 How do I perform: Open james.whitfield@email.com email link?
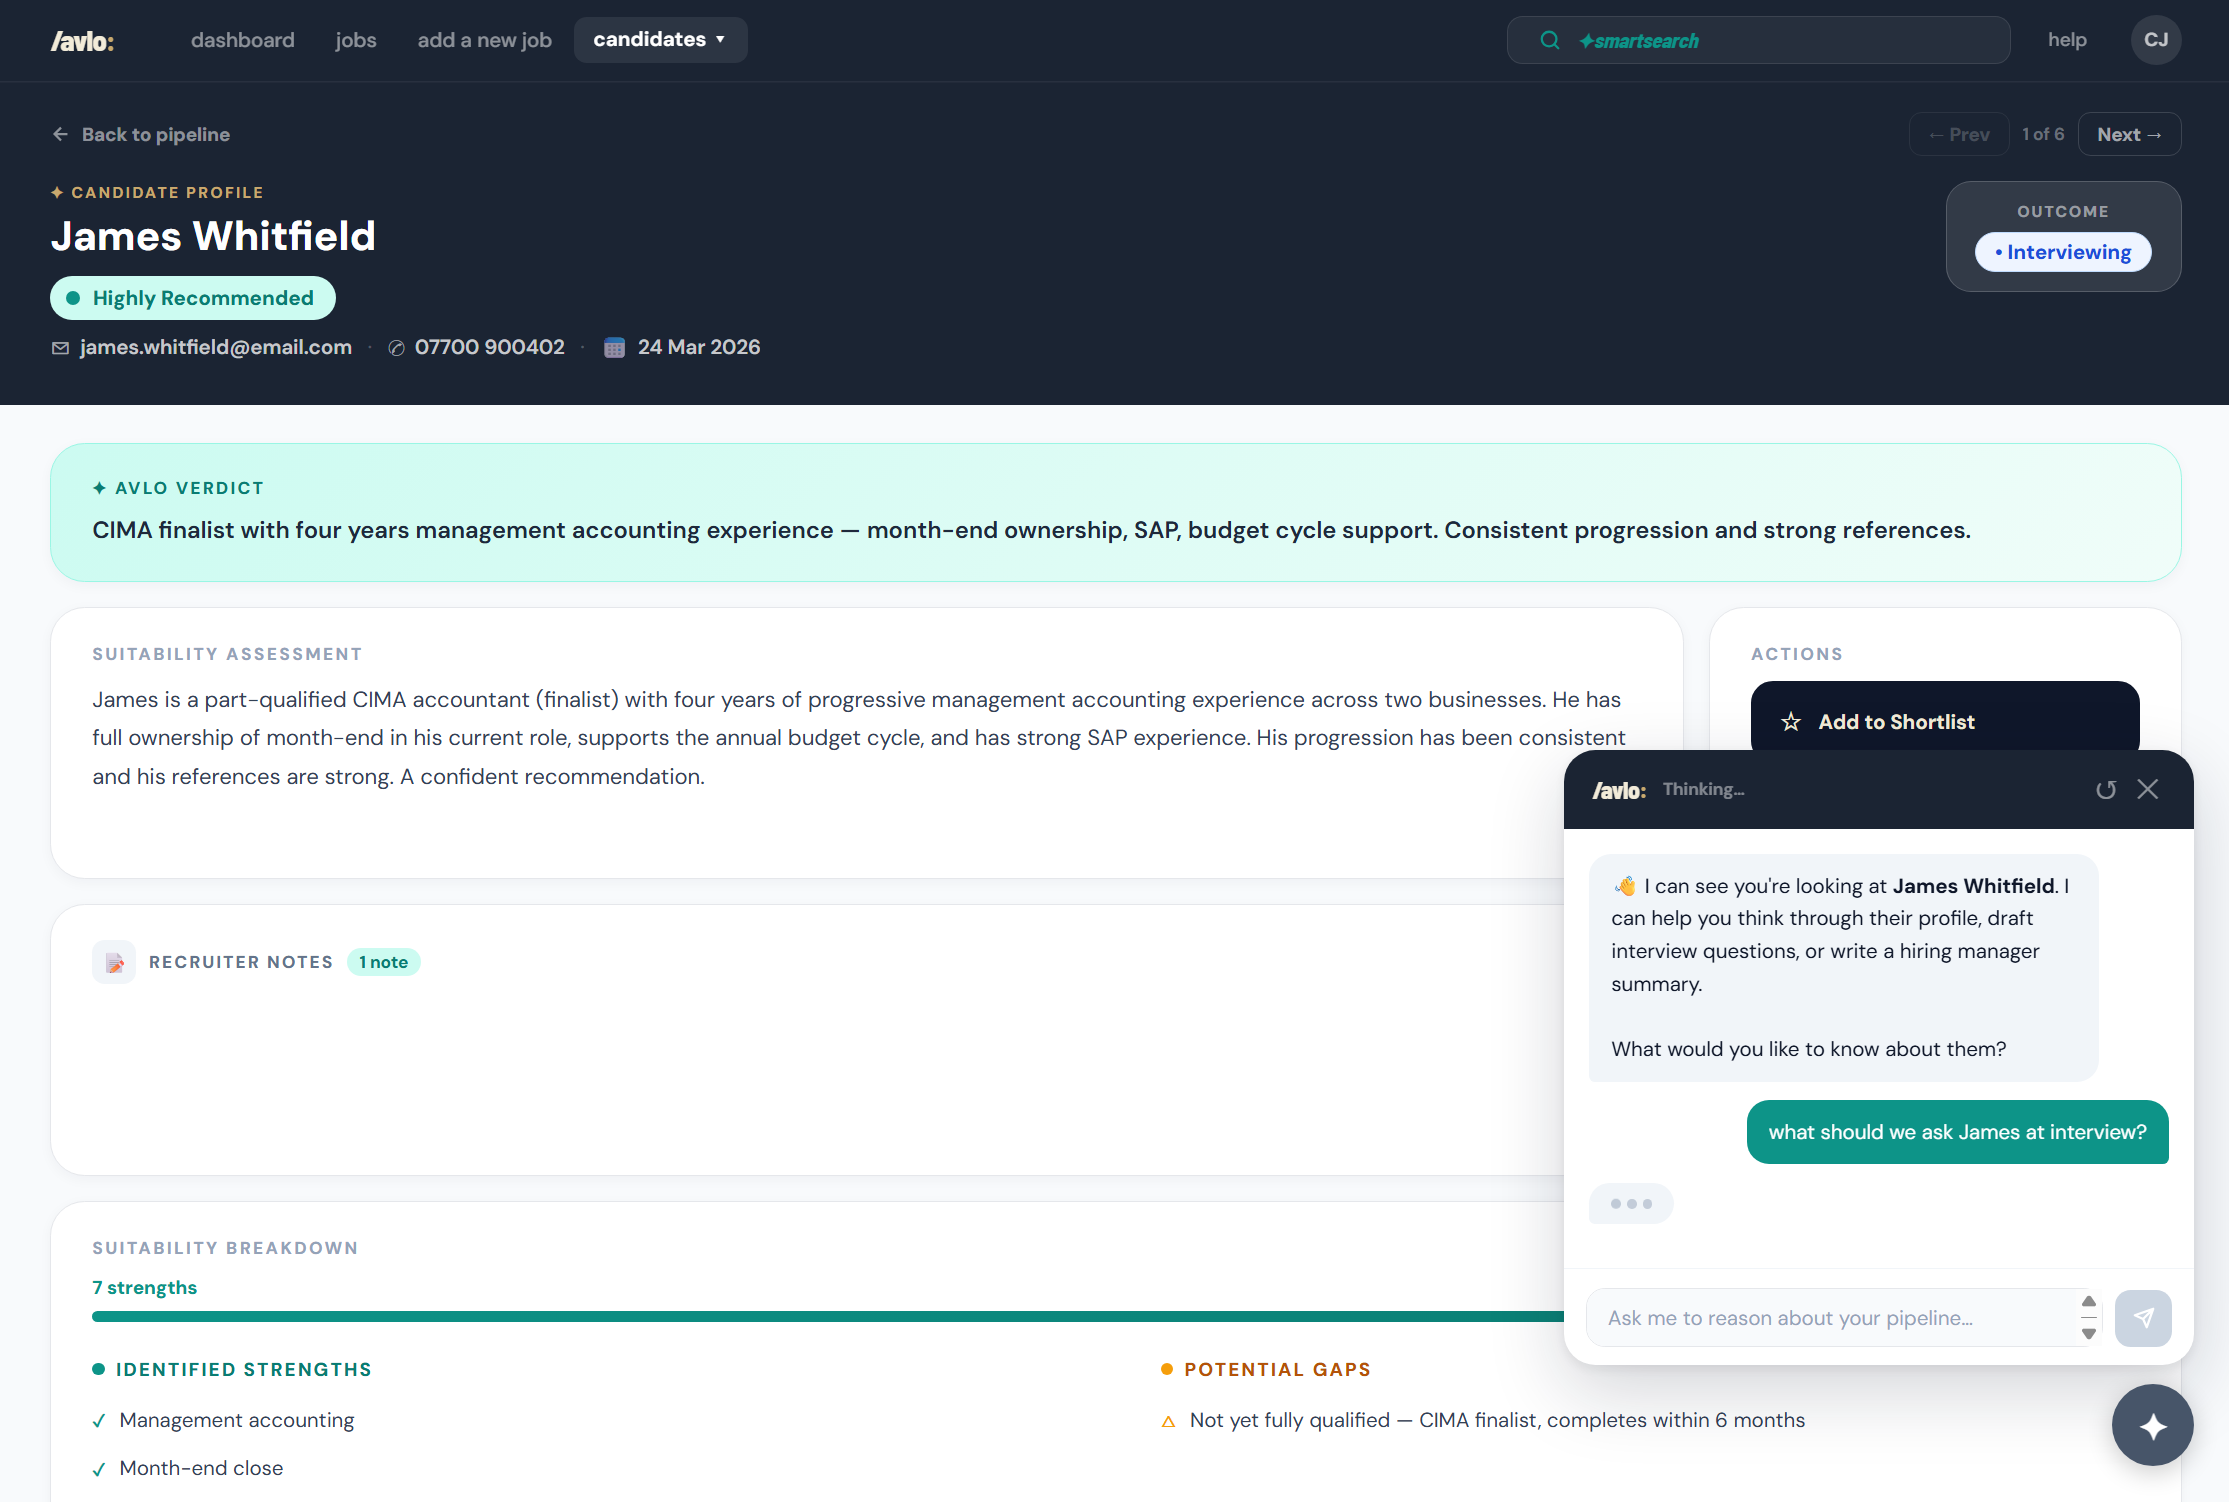216,347
